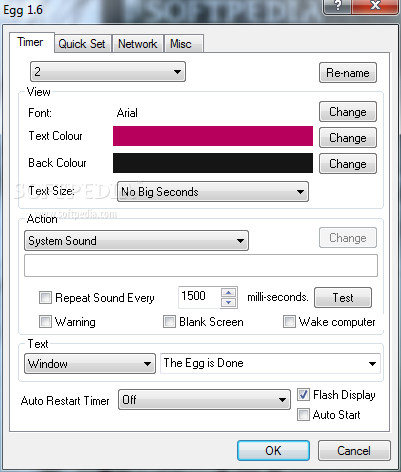The image size is (401, 472).
Task: Decrease the repeat sound milliseconds with the down arrow
Action: point(228,302)
